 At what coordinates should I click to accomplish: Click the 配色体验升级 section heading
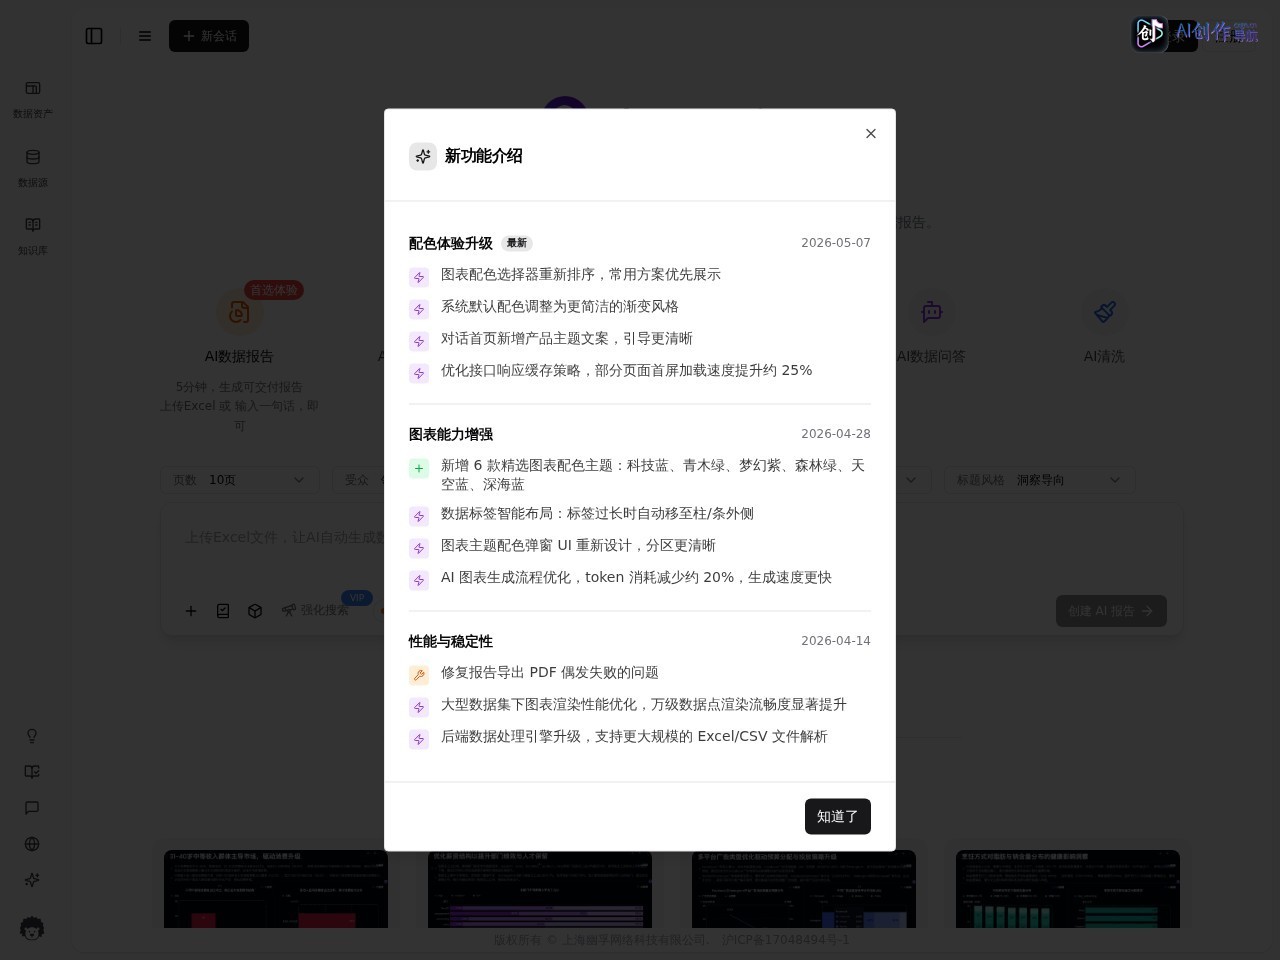click(451, 243)
